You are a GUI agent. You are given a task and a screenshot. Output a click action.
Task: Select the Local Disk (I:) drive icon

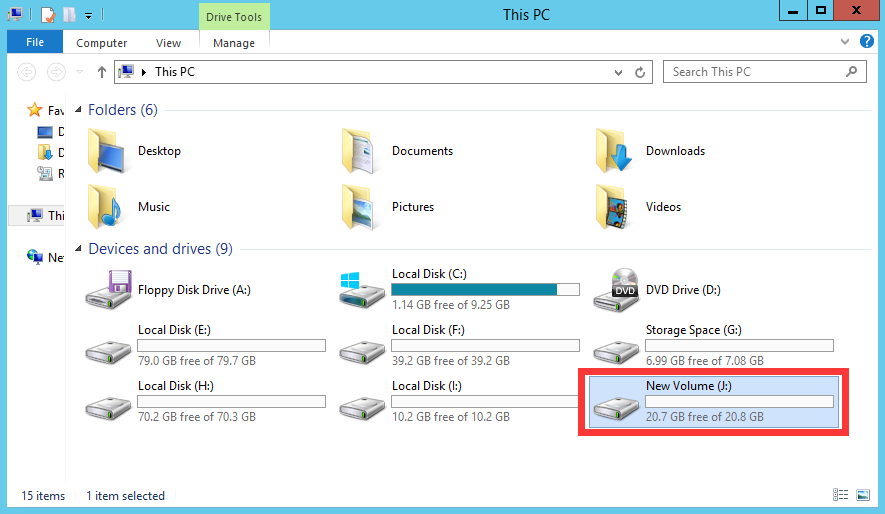click(x=362, y=407)
